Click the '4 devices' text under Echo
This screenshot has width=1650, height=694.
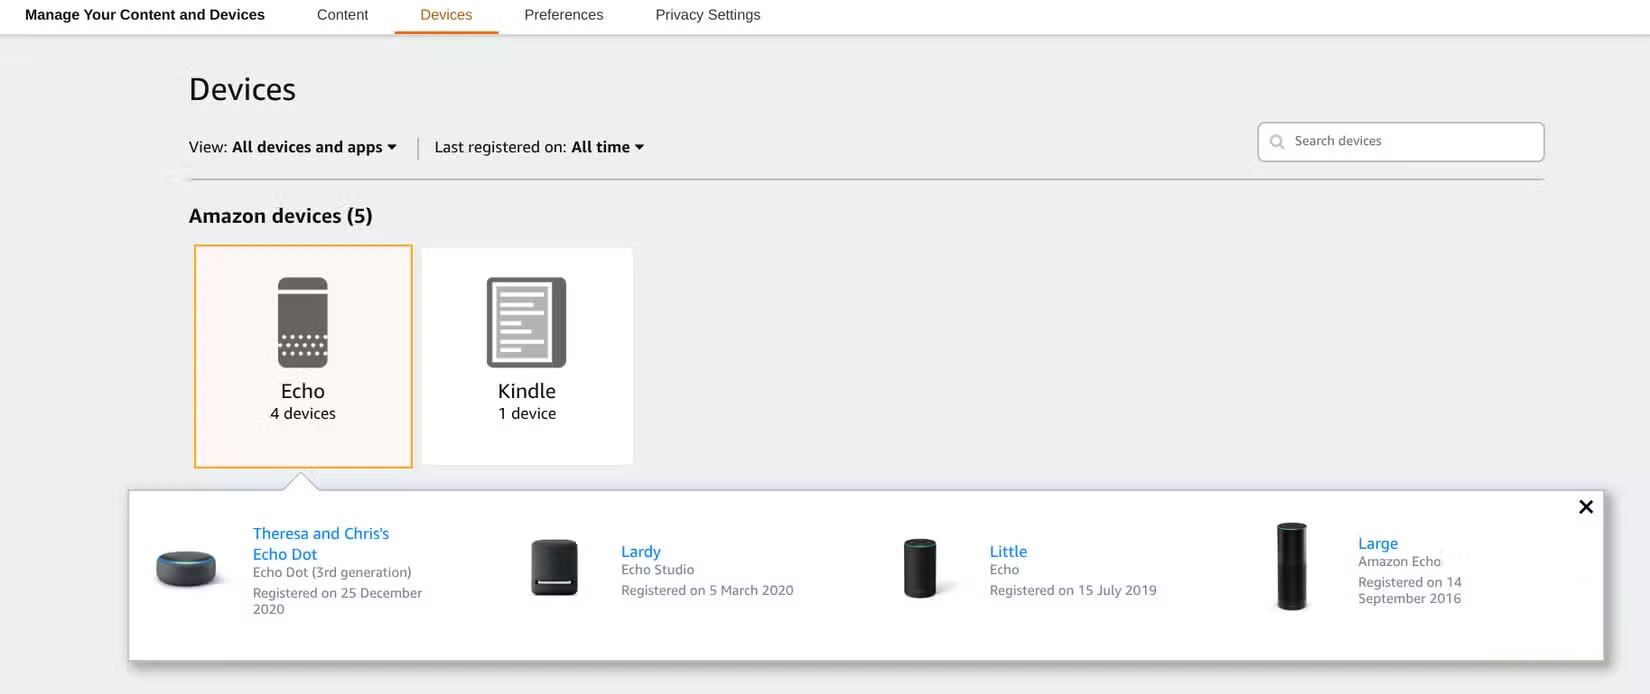303,414
